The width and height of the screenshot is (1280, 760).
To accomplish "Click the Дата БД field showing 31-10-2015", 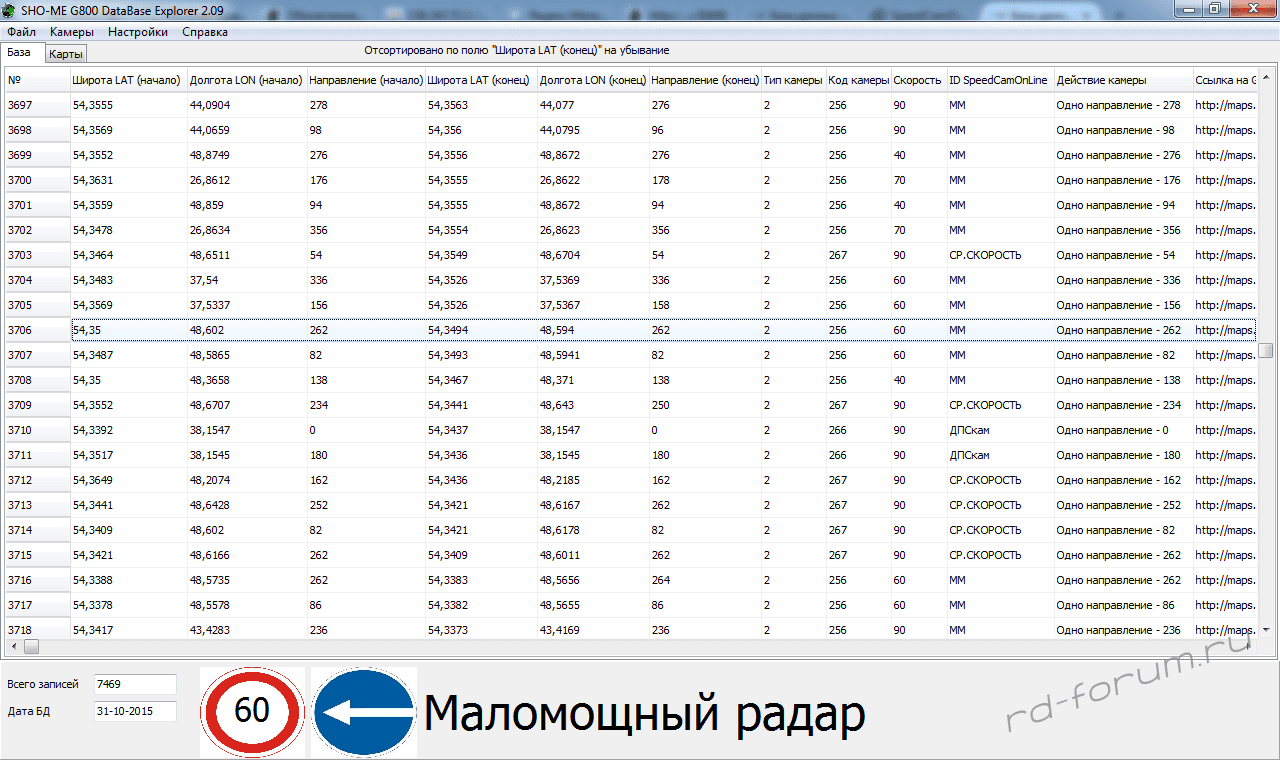I will (x=135, y=712).
